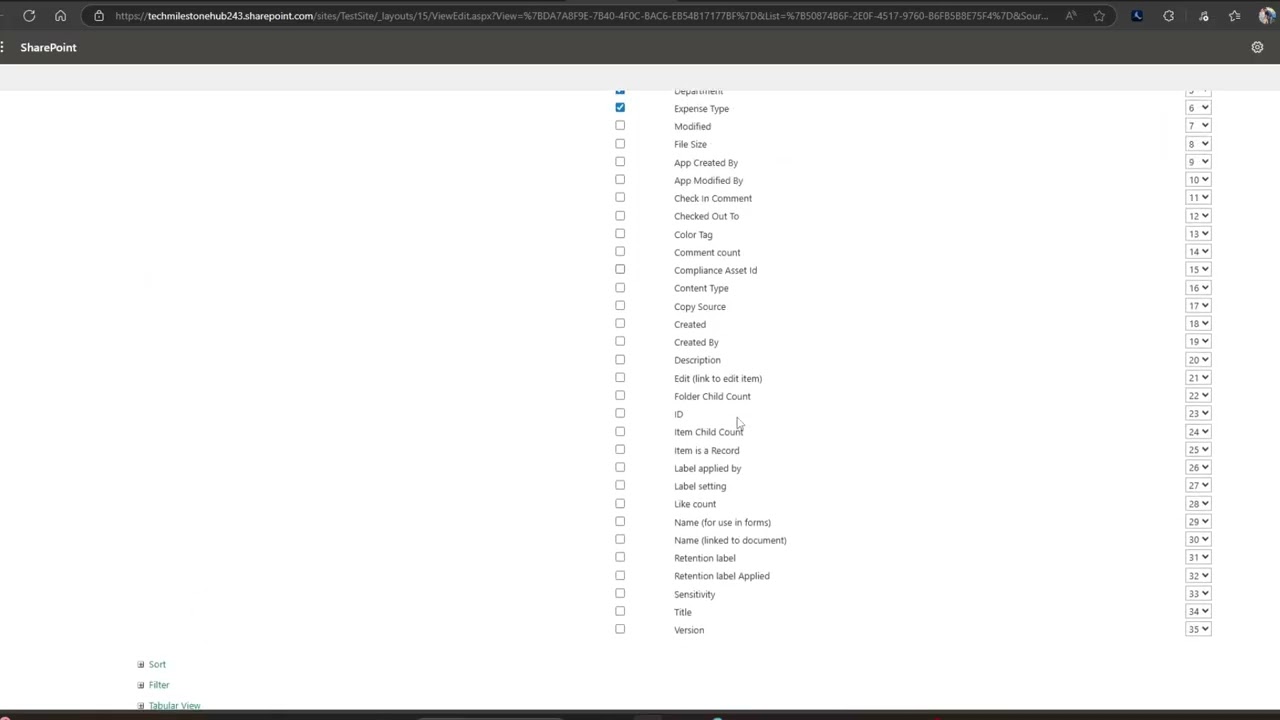Image resolution: width=1280 pixels, height=720 pixels.
Task: Open position dropdown for Copy Source
Action: click(x=1198, y=306)
